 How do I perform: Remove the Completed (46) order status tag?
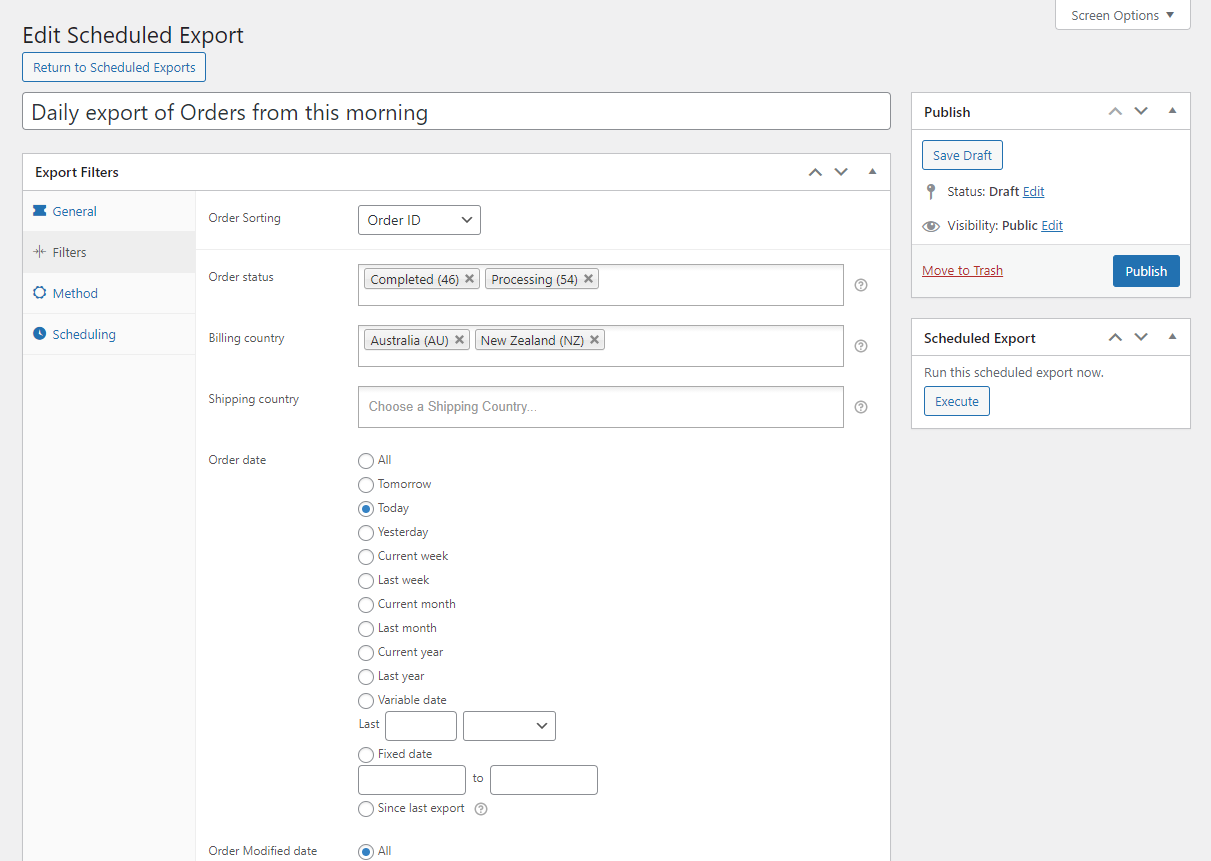[469, 279]
